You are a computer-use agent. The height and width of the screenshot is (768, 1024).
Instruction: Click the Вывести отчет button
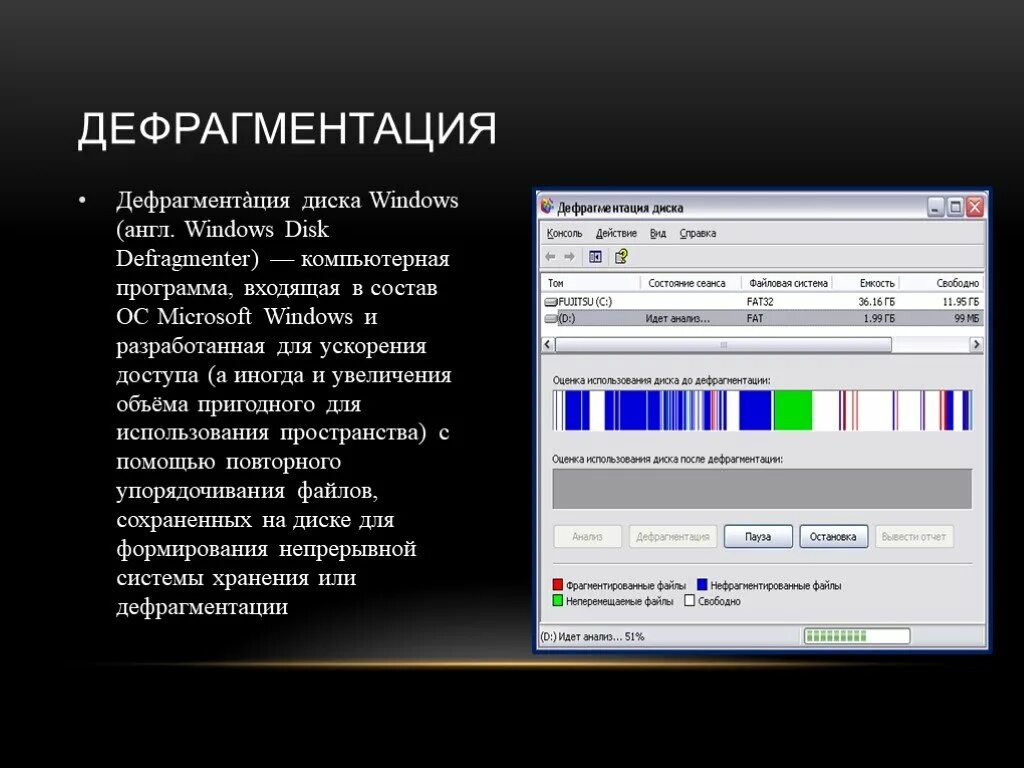(914, 536)
